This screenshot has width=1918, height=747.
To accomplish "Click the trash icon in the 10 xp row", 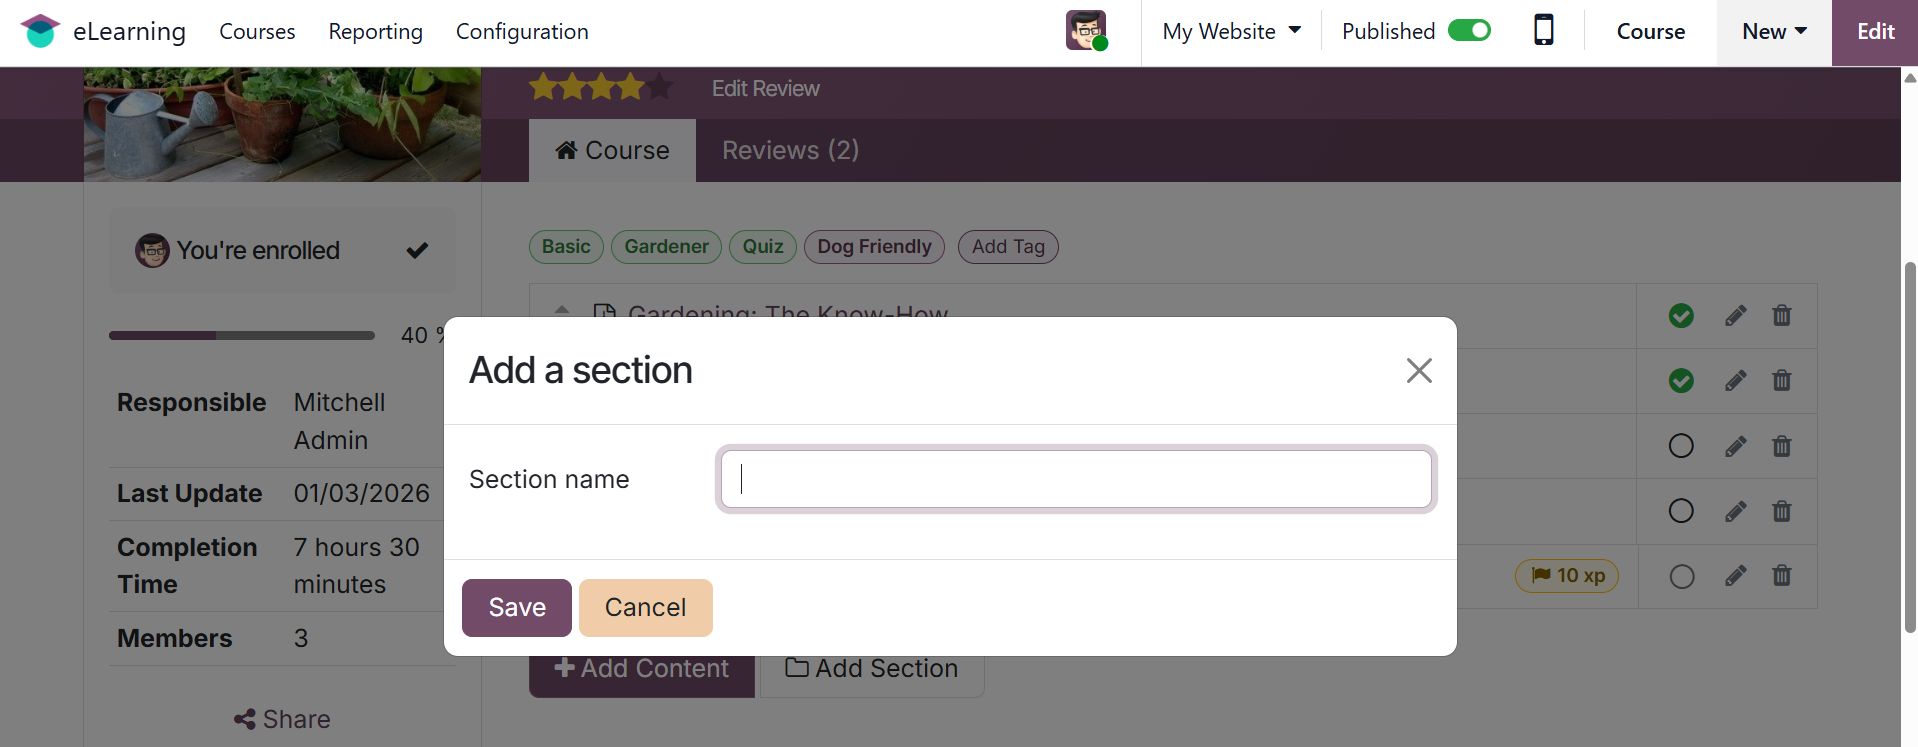I will 1781,576.
